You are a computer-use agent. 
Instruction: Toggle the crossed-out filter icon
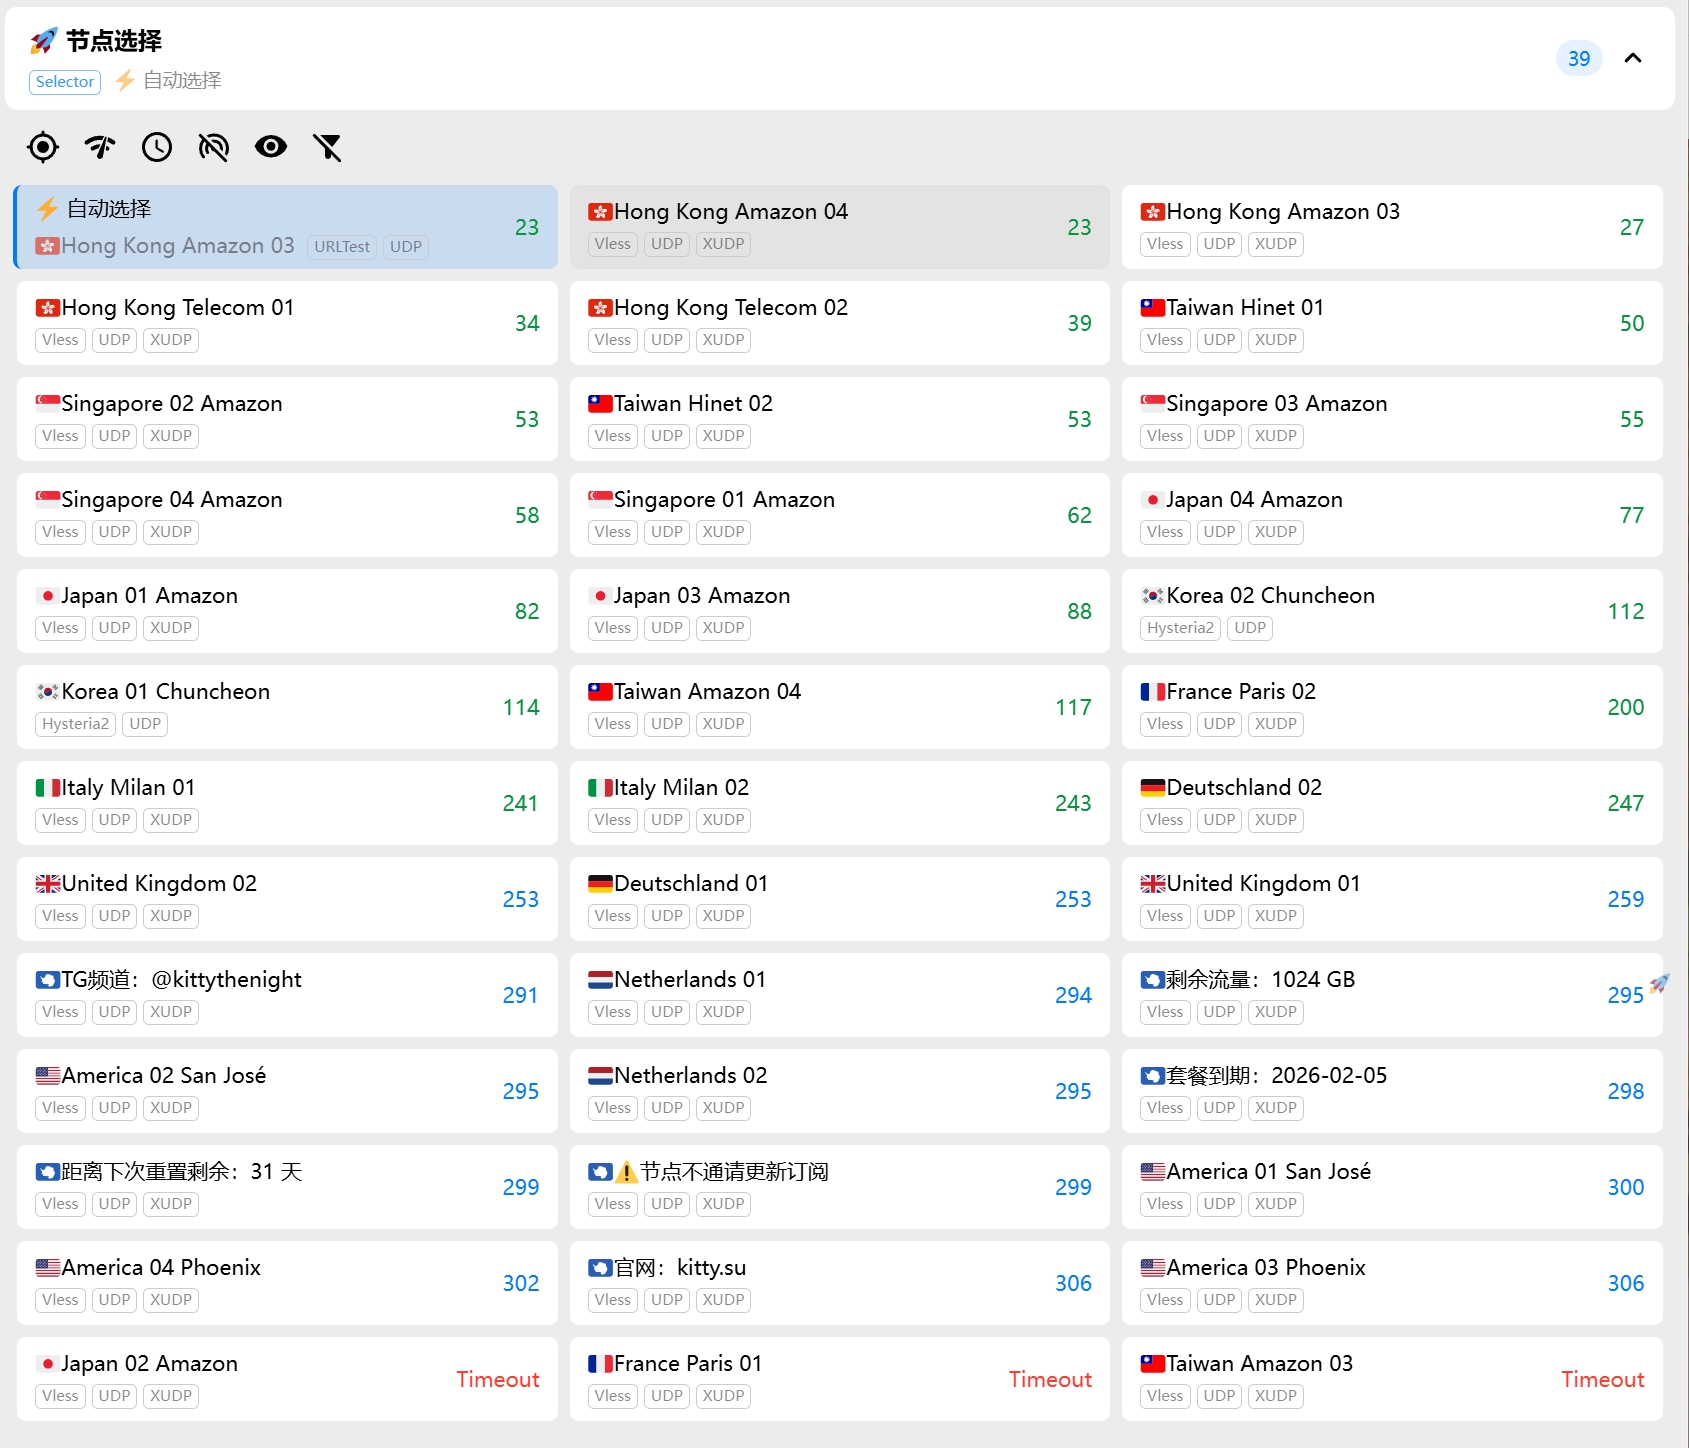(x=328, y=147)
